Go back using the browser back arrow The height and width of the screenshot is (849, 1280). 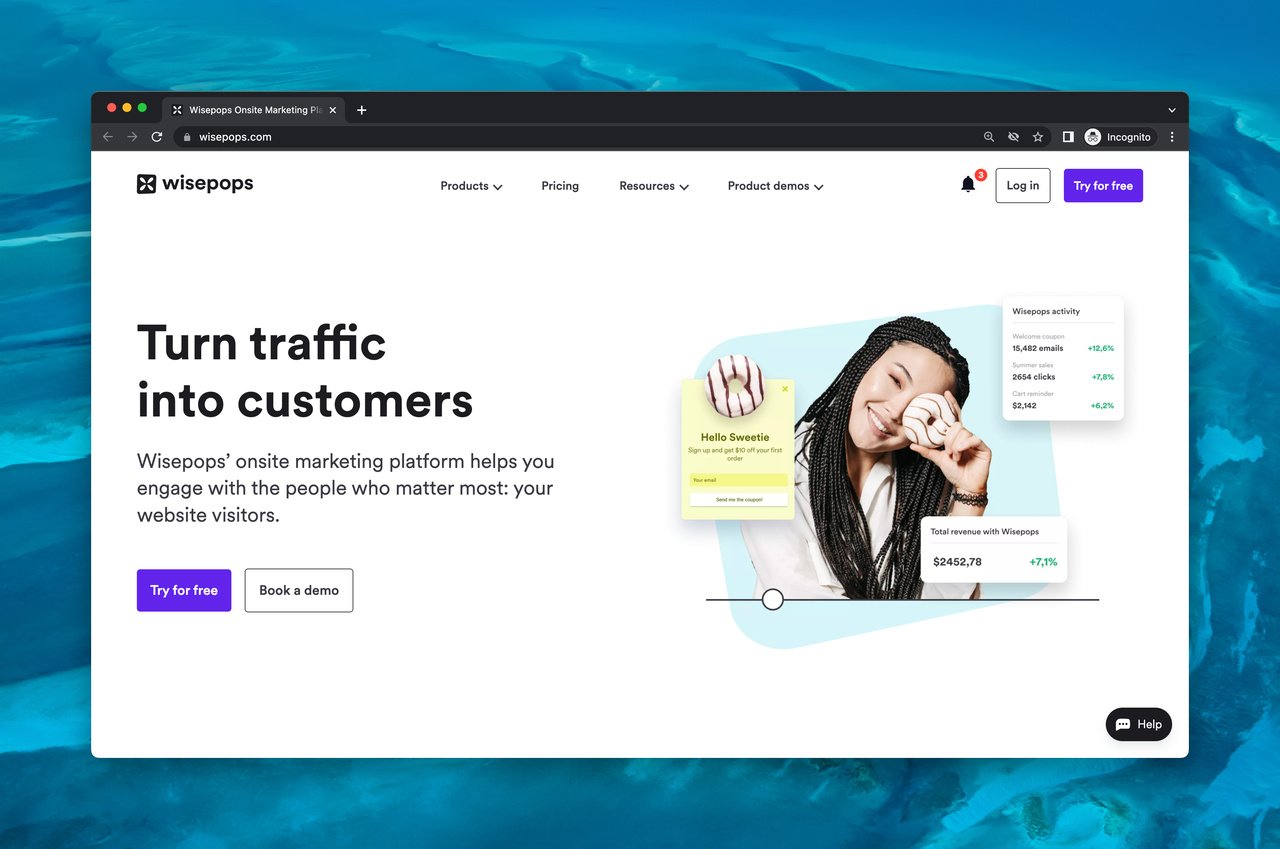click(x=108, y=137)
